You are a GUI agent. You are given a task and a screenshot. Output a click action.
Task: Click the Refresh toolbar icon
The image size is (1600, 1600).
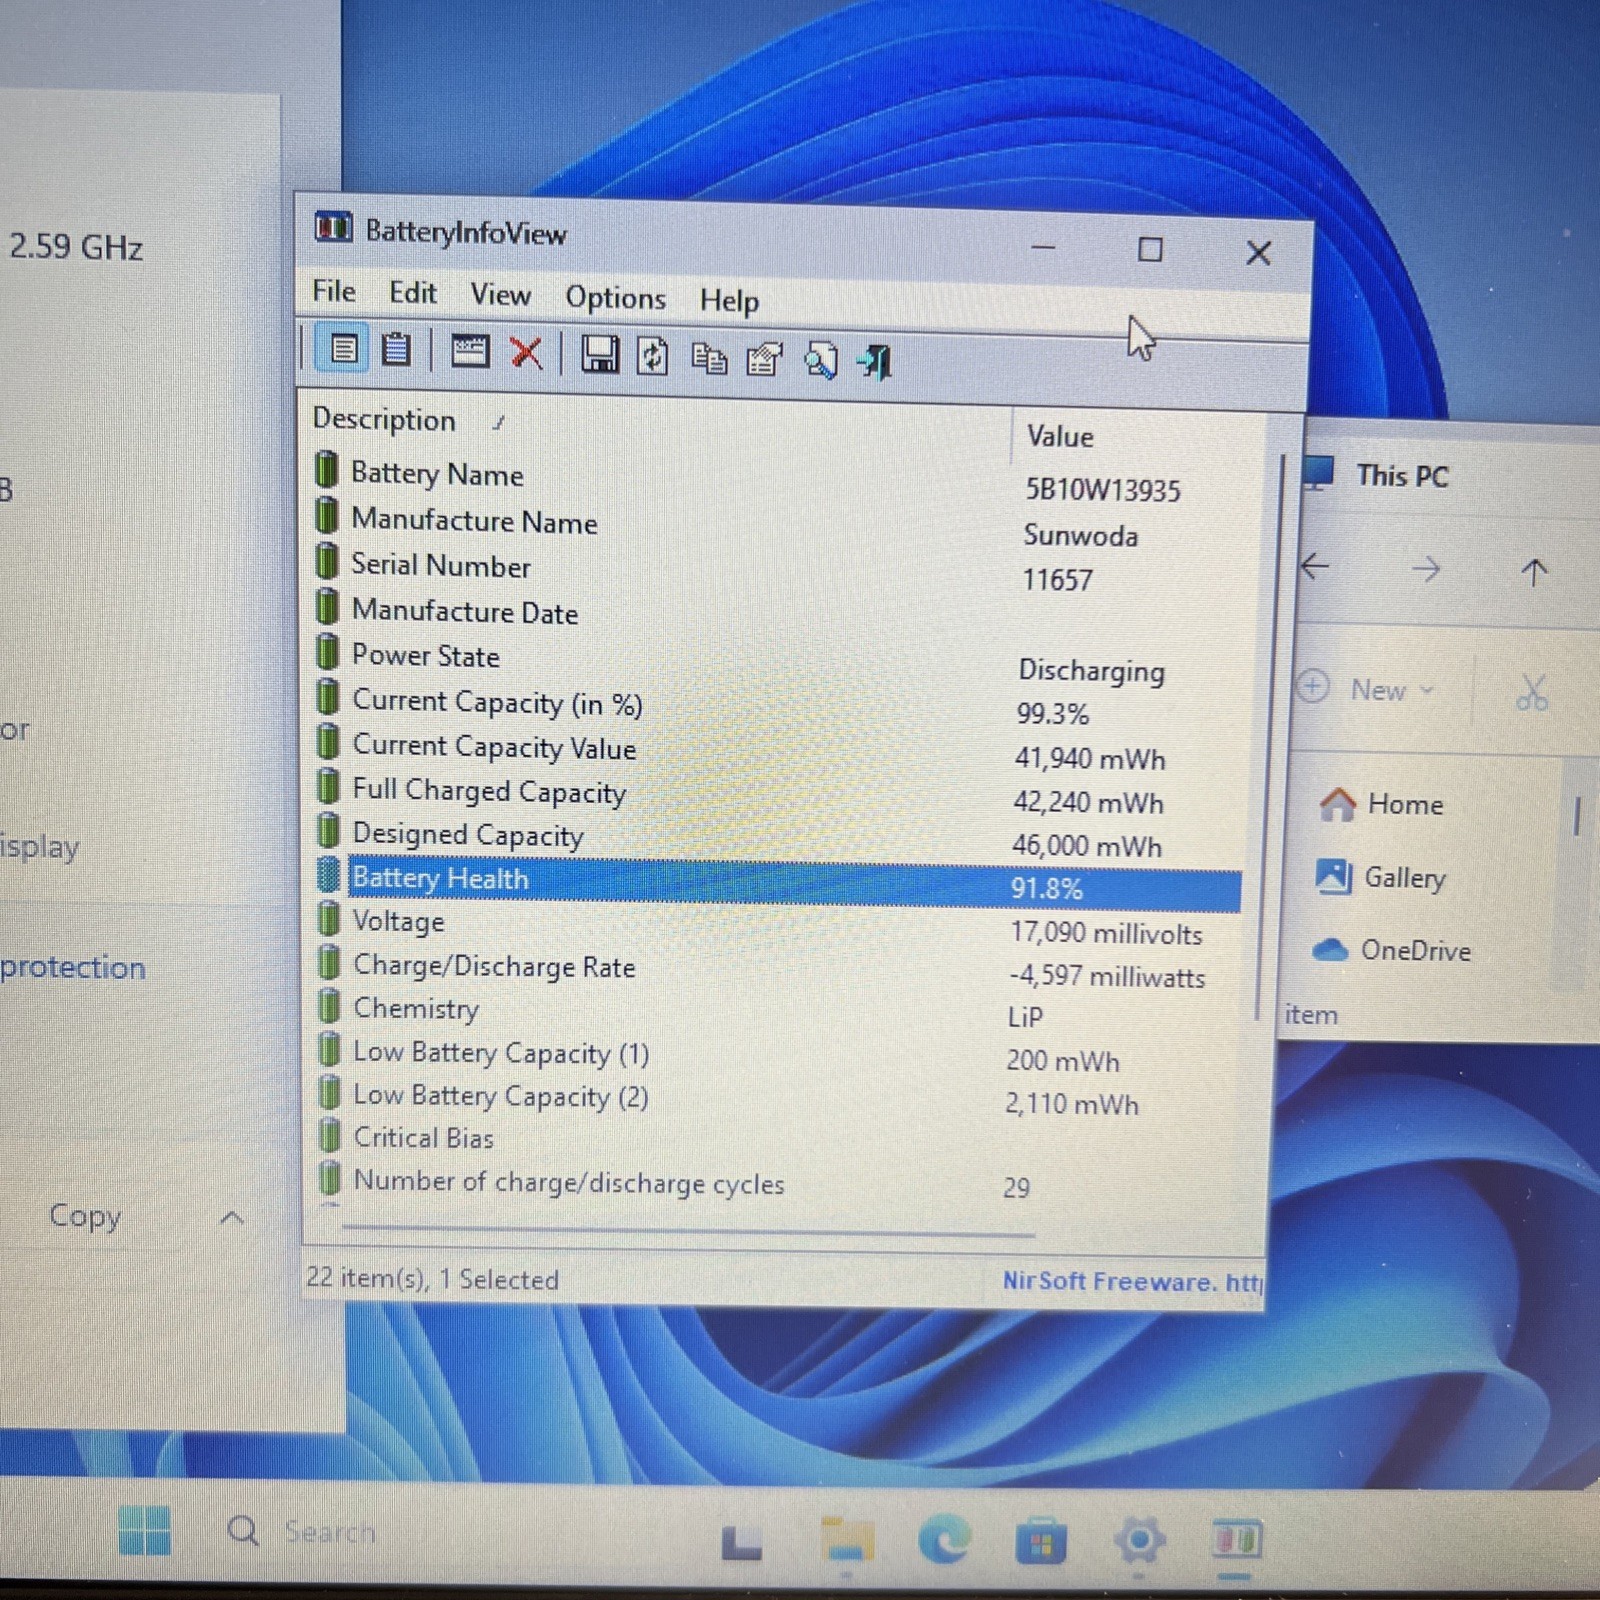click(x=653, y=356)
